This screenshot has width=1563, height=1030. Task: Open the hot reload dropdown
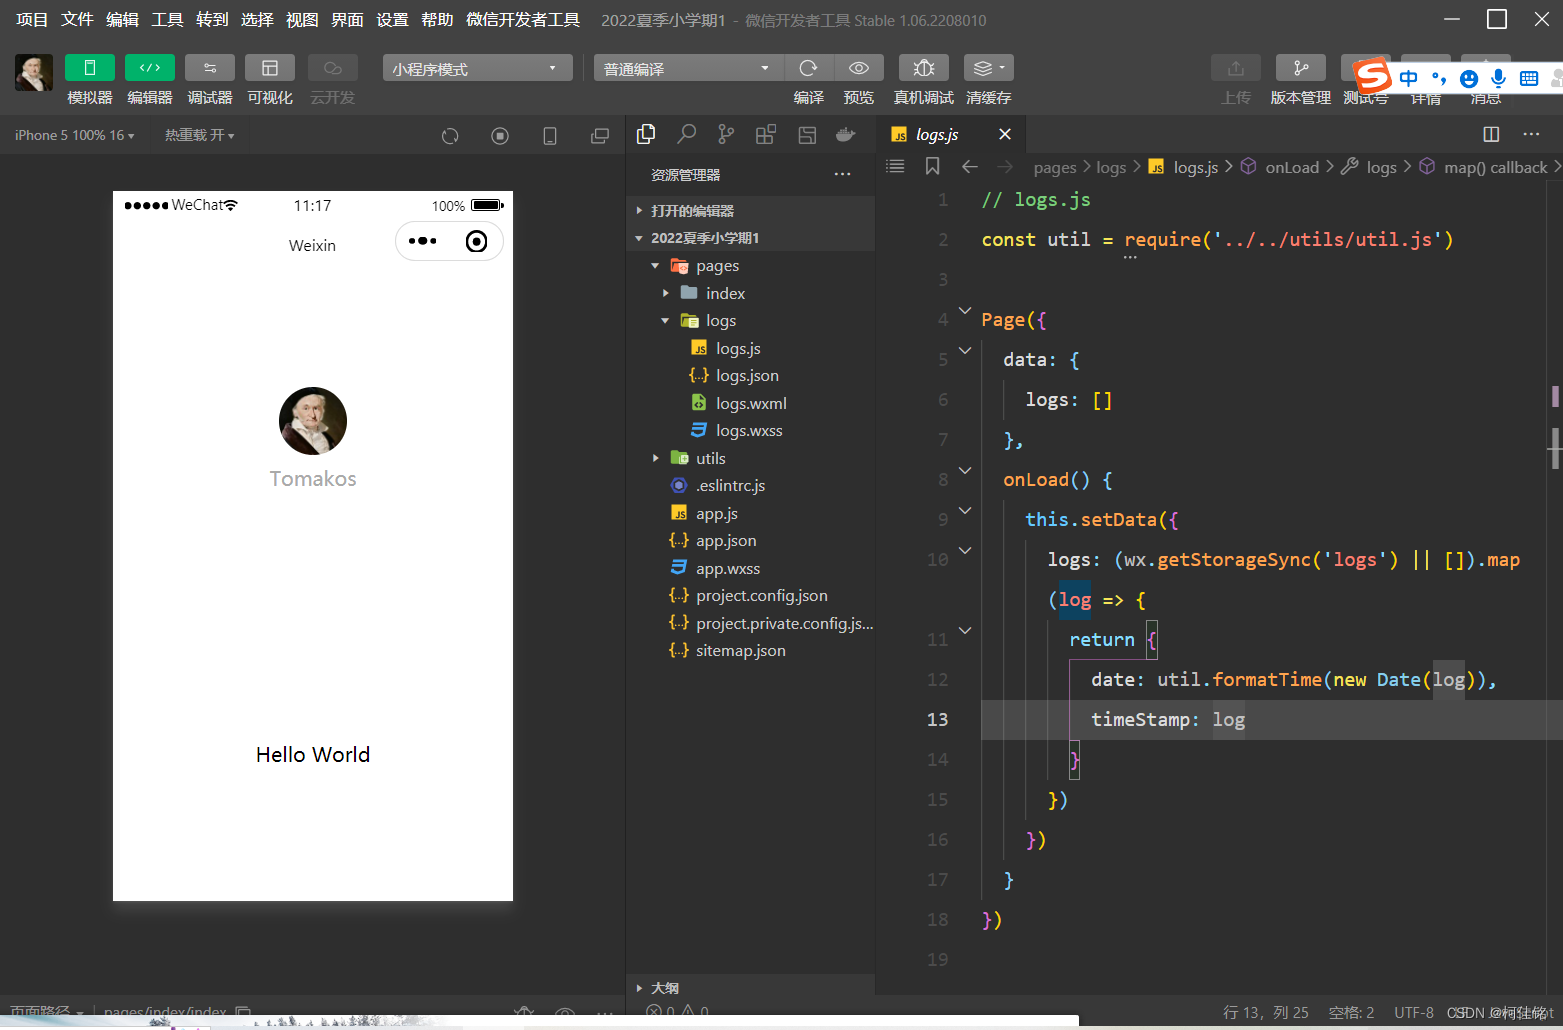(200, 135)
